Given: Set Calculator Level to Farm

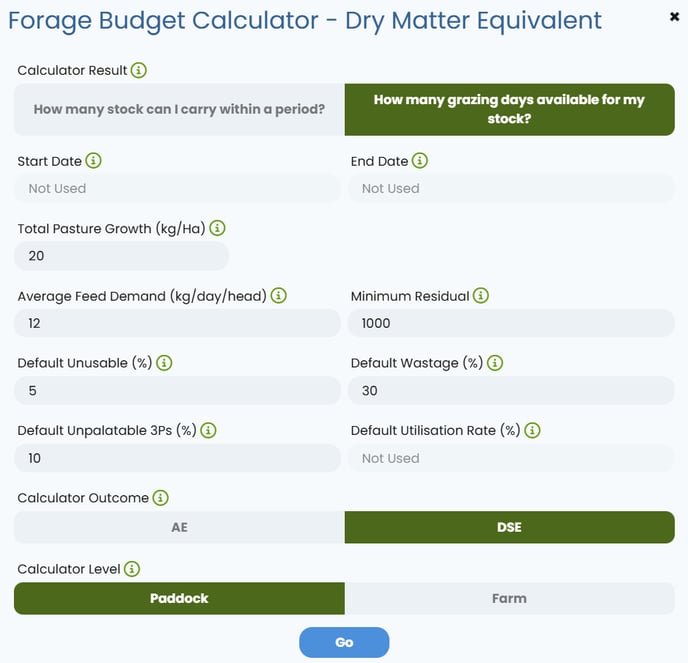Looking at the screenshot, I should coord(509,598).
